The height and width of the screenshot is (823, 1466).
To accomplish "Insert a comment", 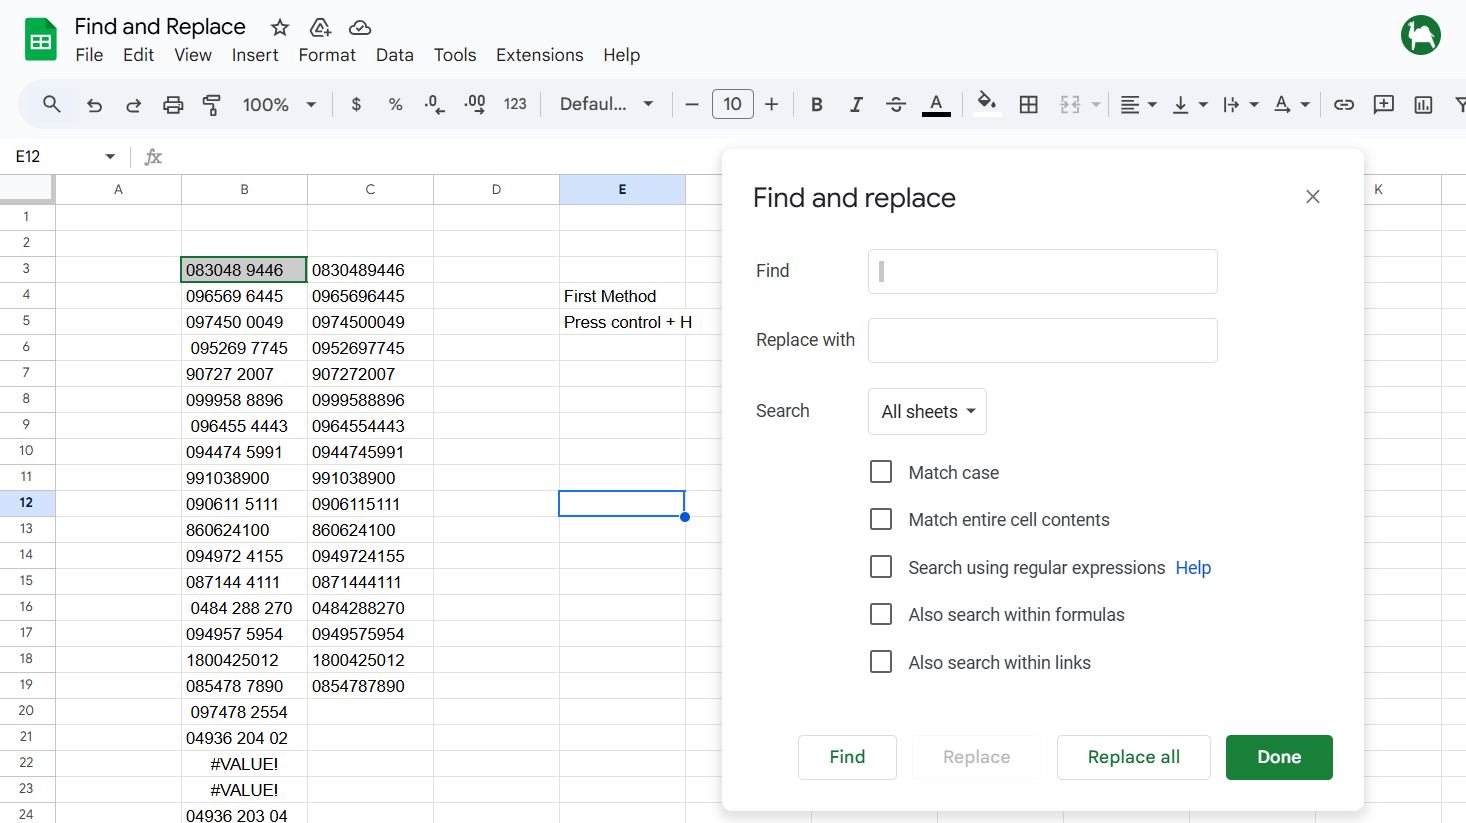I will pos(1384,104).
